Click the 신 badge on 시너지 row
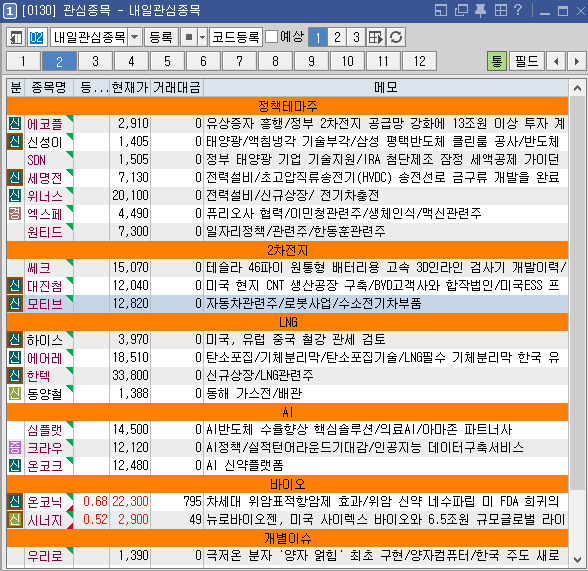This screenshot has width=588, height=571. [x=15, y=520]
